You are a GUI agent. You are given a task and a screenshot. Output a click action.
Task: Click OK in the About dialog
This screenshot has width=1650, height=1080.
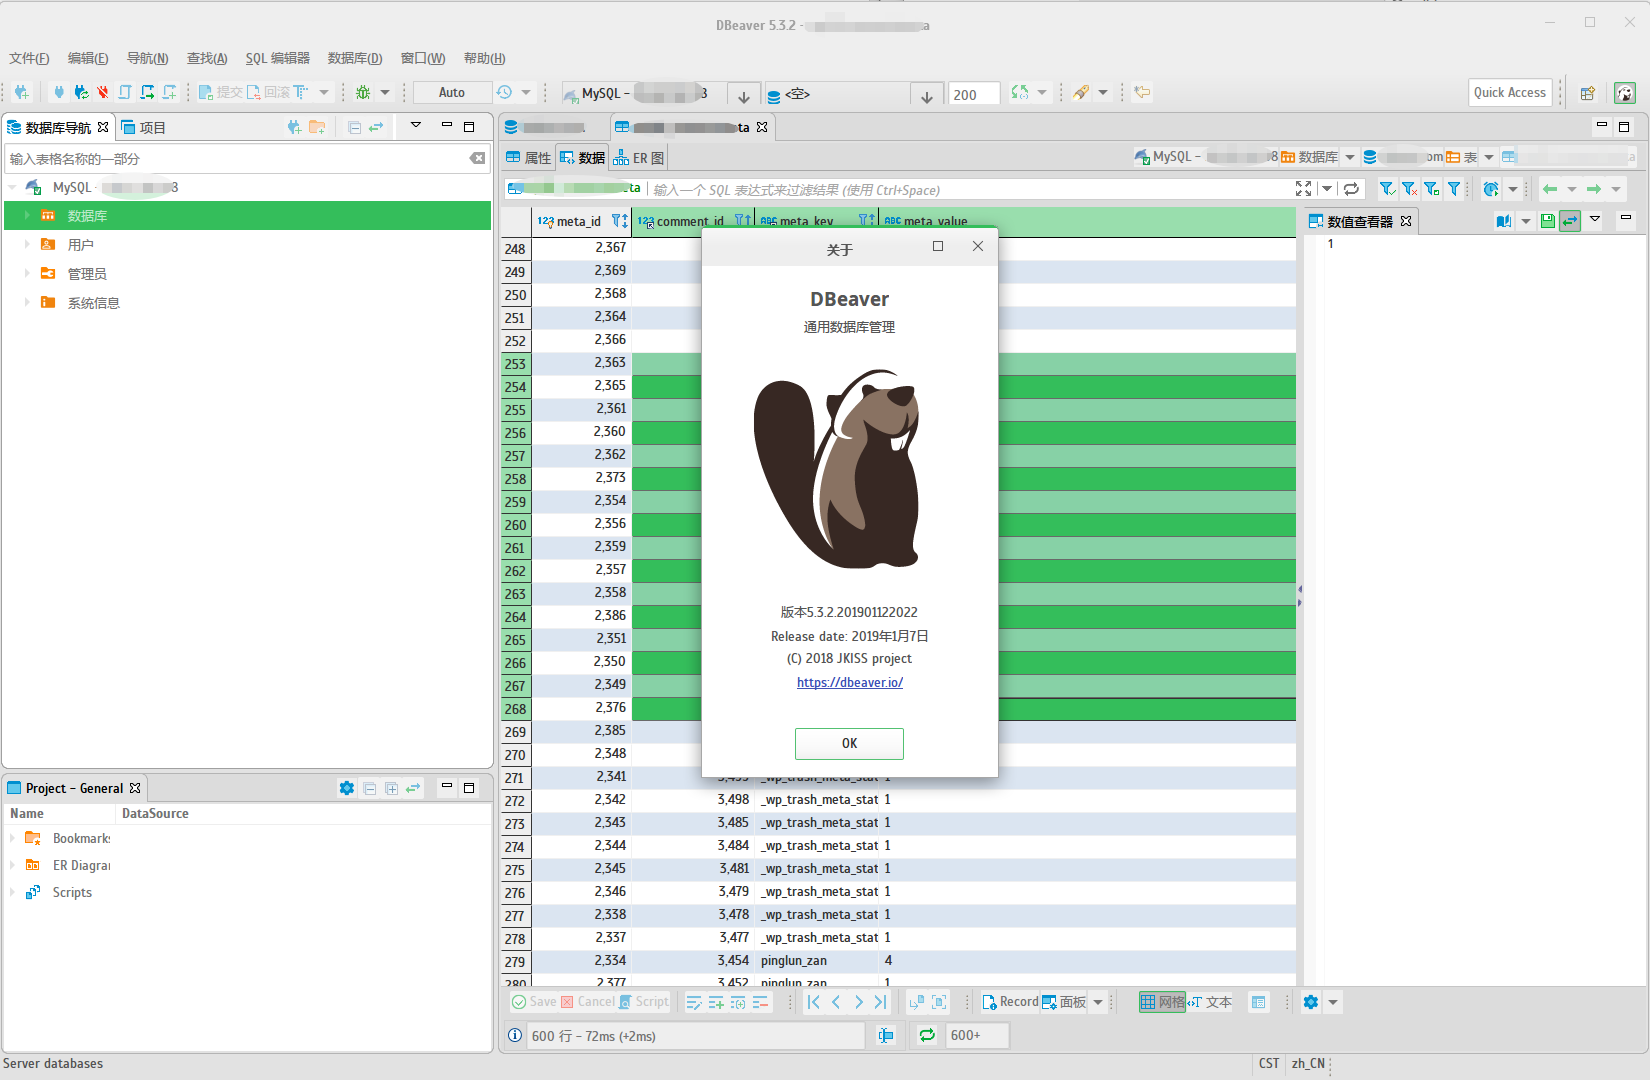[849, 743]
